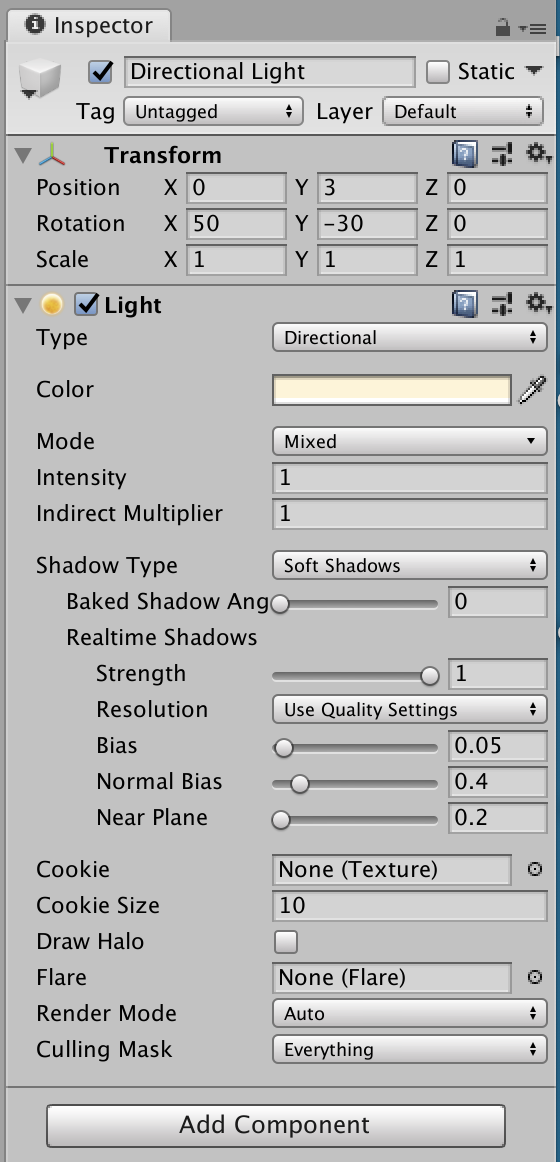The width and height of the screenshot is (560, 1162).
Task: Click the Normal Bias slider
Action: click(x=355, y=783)
